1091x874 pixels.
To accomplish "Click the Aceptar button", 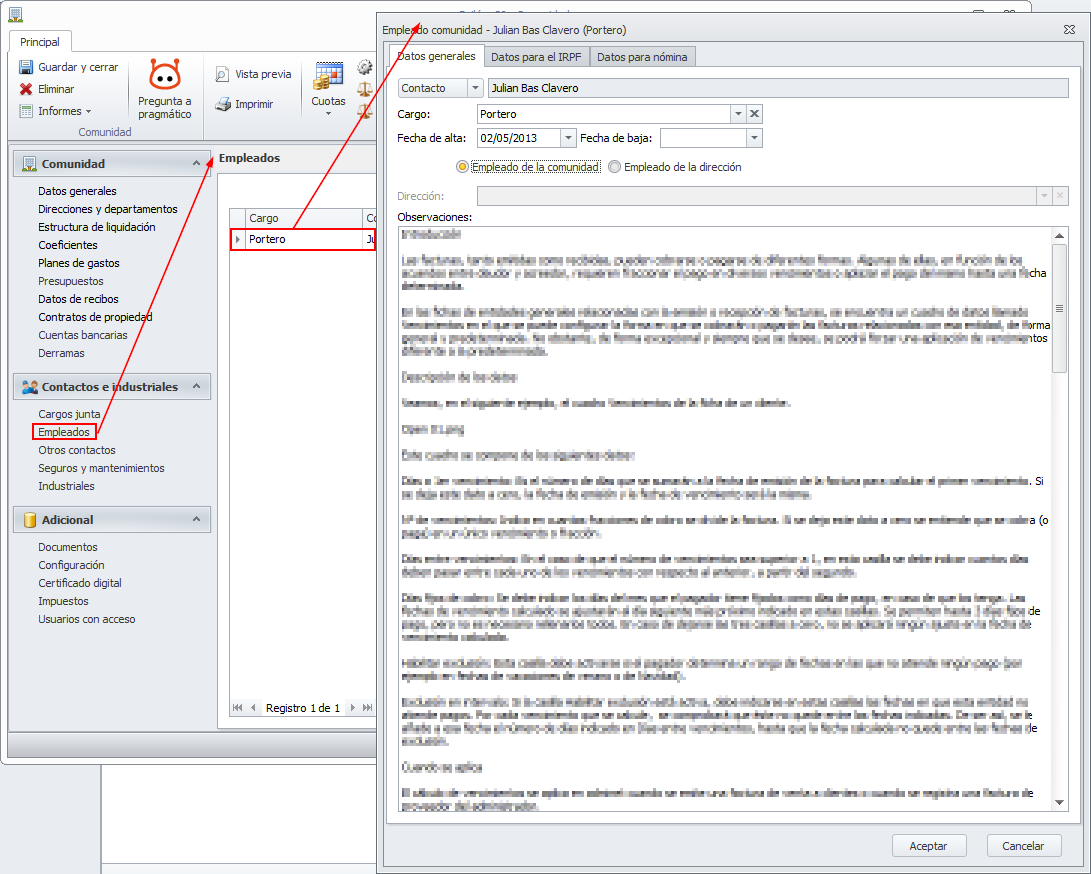I will 929,846.
